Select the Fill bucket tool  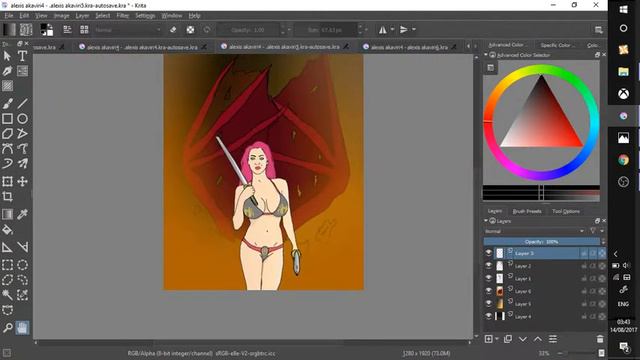point(7,230)
